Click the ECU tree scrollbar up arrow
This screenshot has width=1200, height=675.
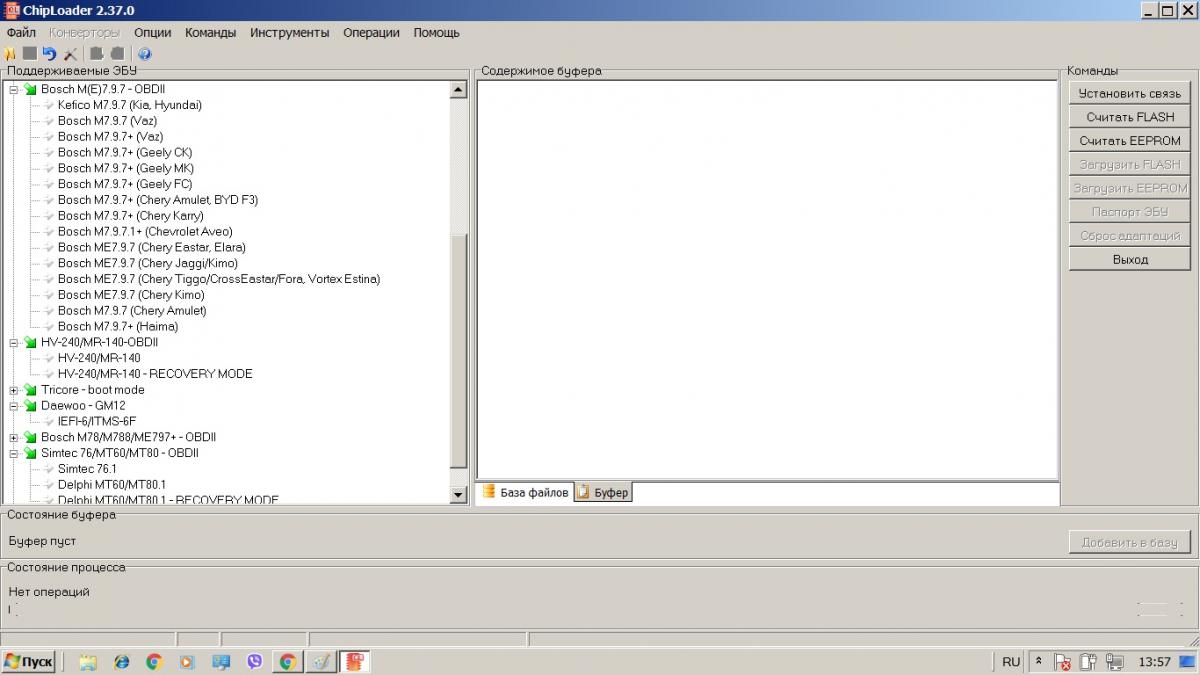coord(459,90)
